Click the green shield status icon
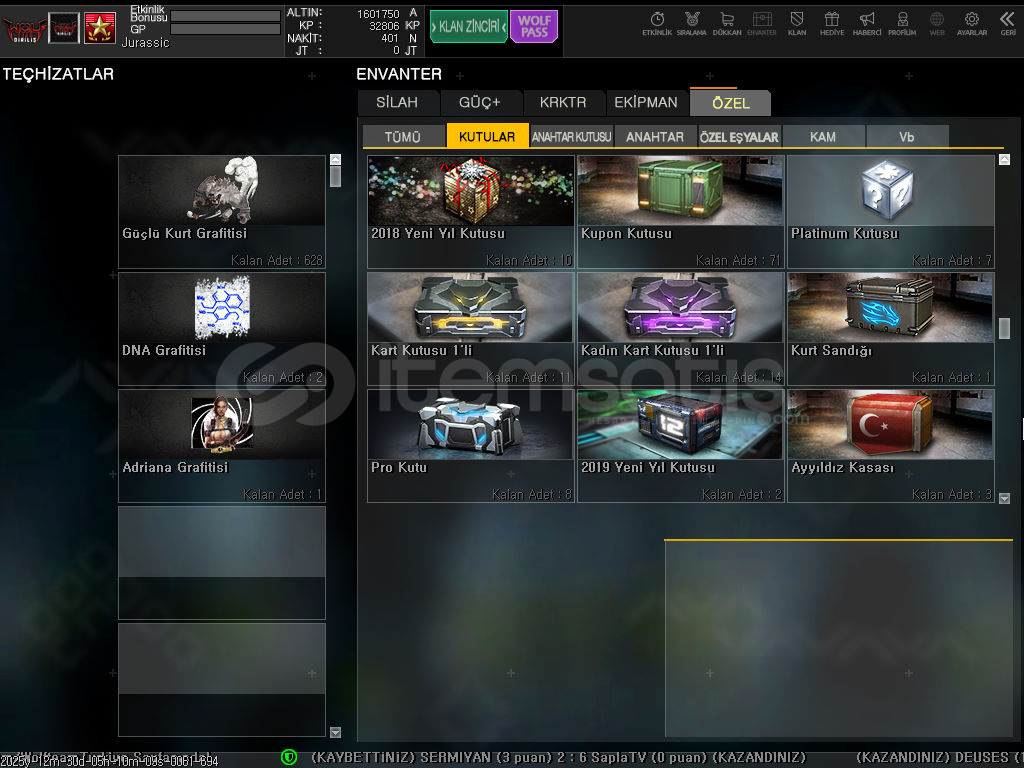The image size is (1024, 768). (289, 757)
